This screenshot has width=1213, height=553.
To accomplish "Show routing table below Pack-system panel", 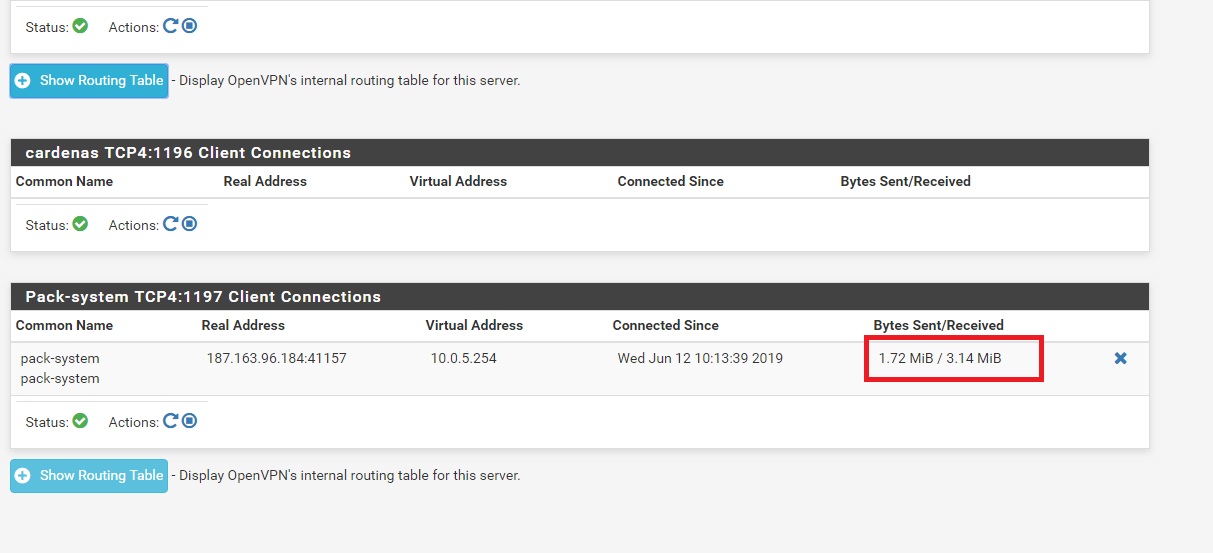I will tap(89, 476).
